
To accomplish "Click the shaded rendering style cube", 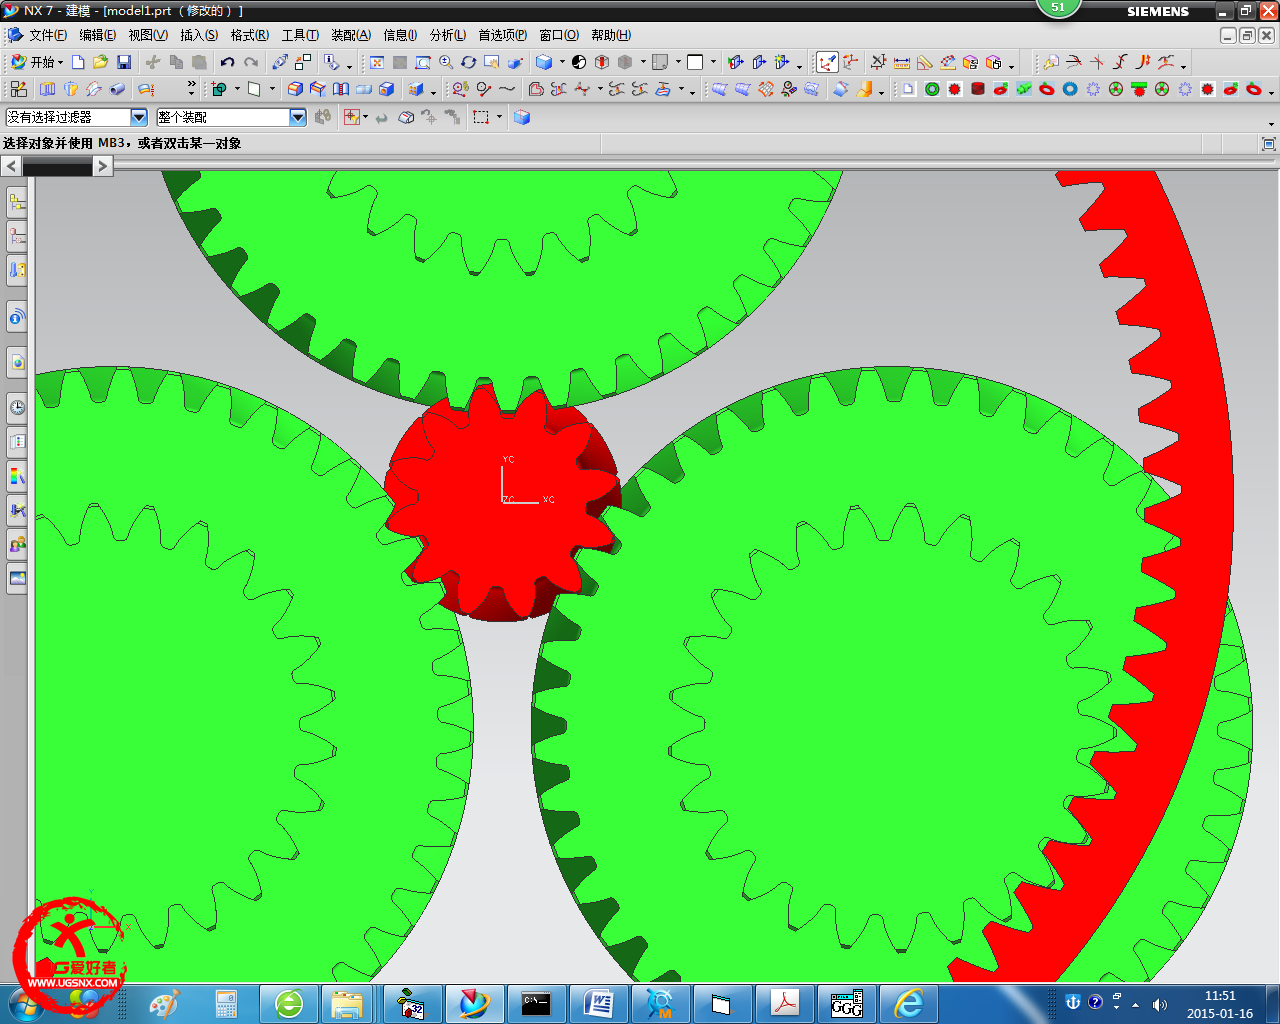I will click(544, 62).
